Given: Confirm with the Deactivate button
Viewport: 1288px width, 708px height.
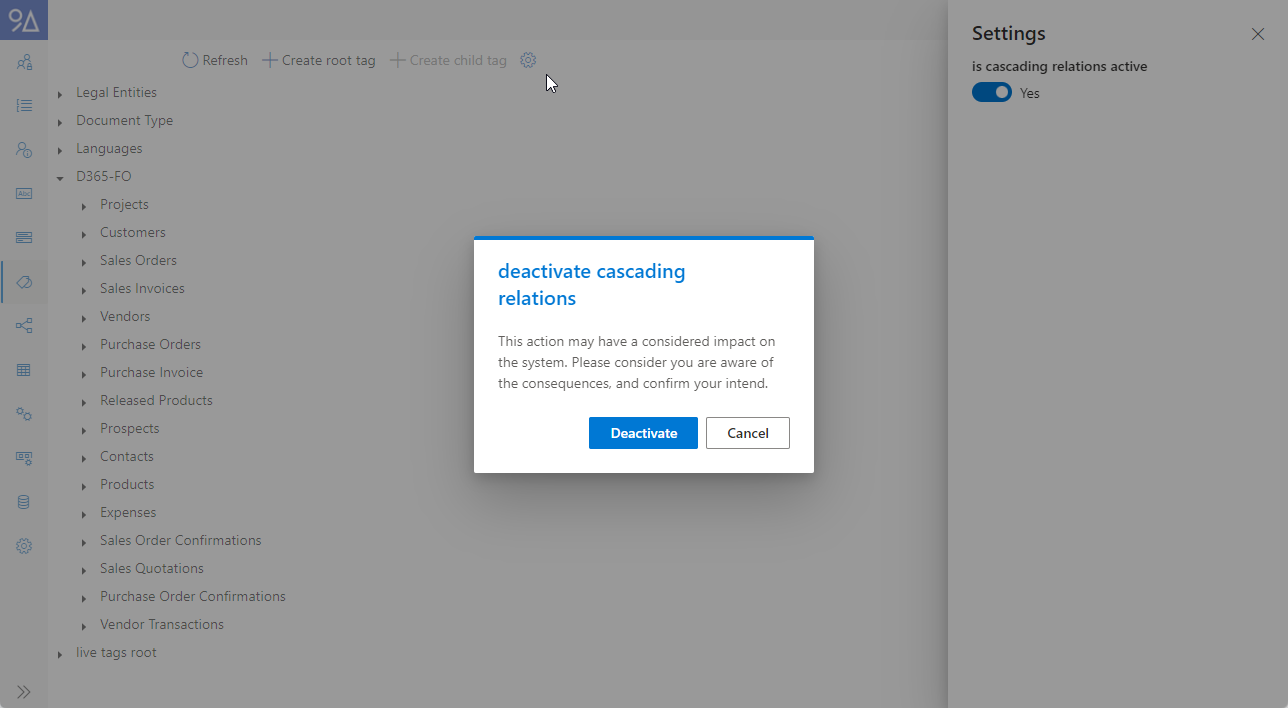Looking at the screenshot, I should [x=643, y=433].
